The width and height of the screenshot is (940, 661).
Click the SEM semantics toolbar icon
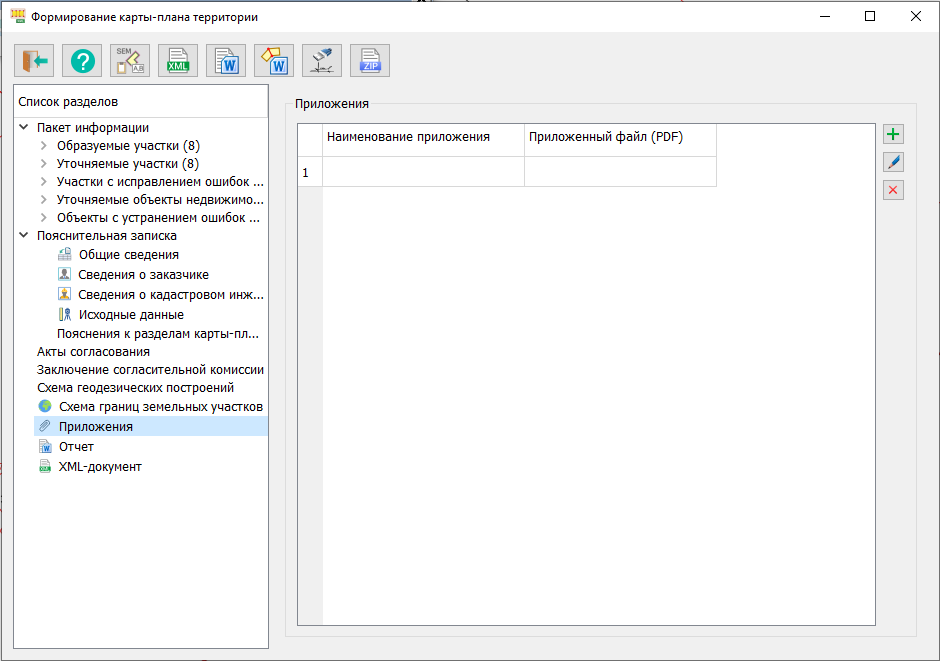[x=130, y=61]
